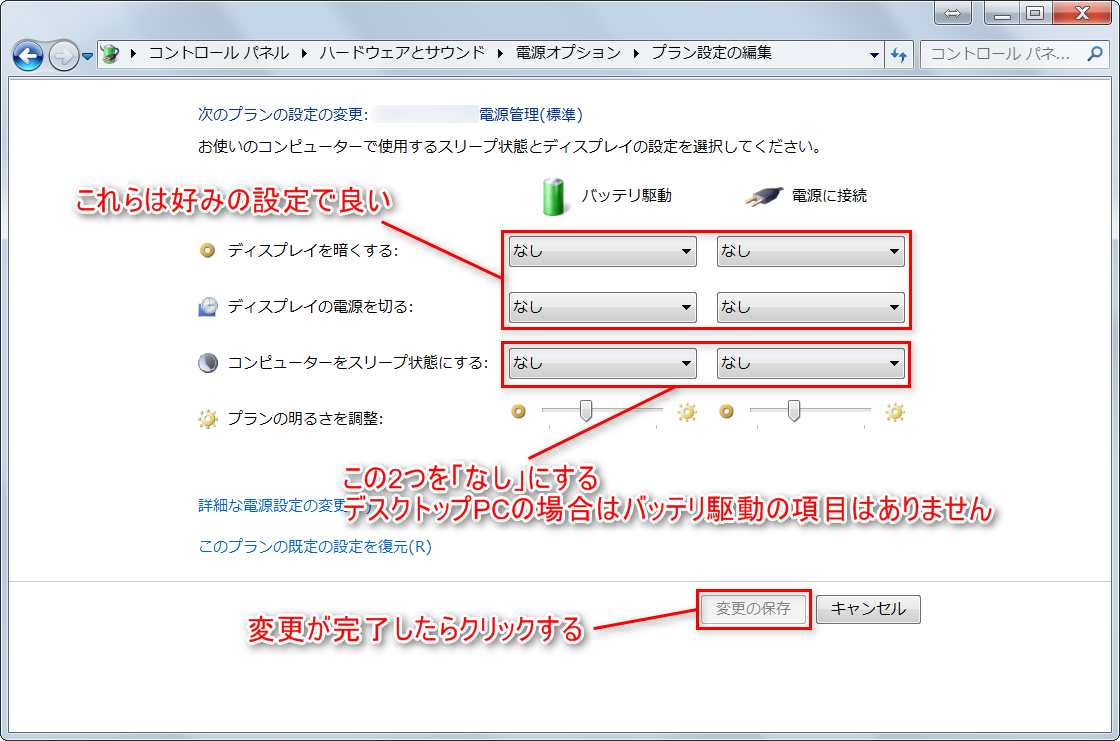The height and width of the screenshot is (741, 1120).
Task: Click high brightness sun of plugged-in slider
Action: (x=894, y=412)
